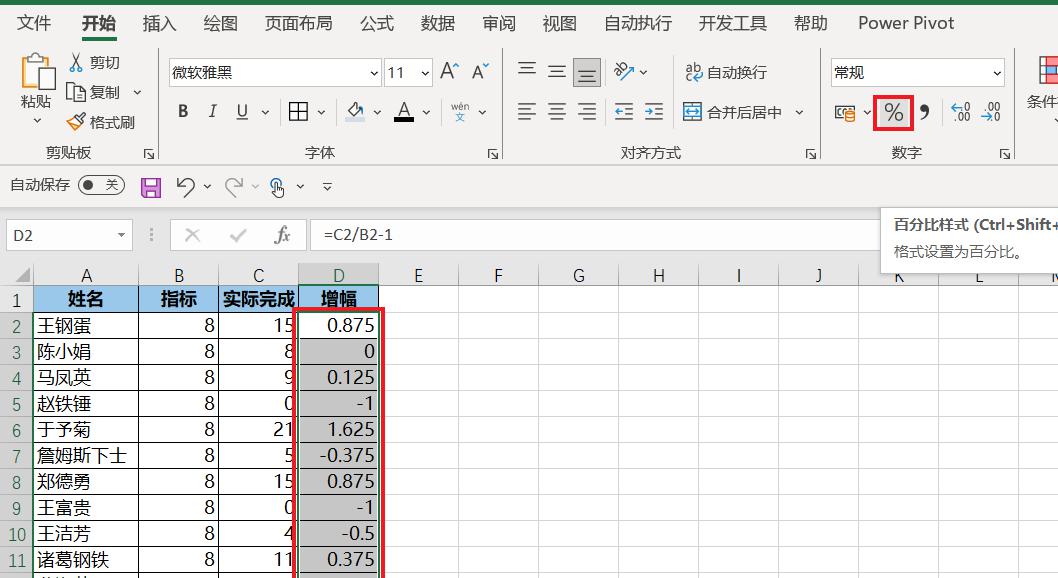Open the font name dropdown
Image resolution: width=1058 pixels, height=578 pixels.
pyautogui.click(x=374, y=73)
